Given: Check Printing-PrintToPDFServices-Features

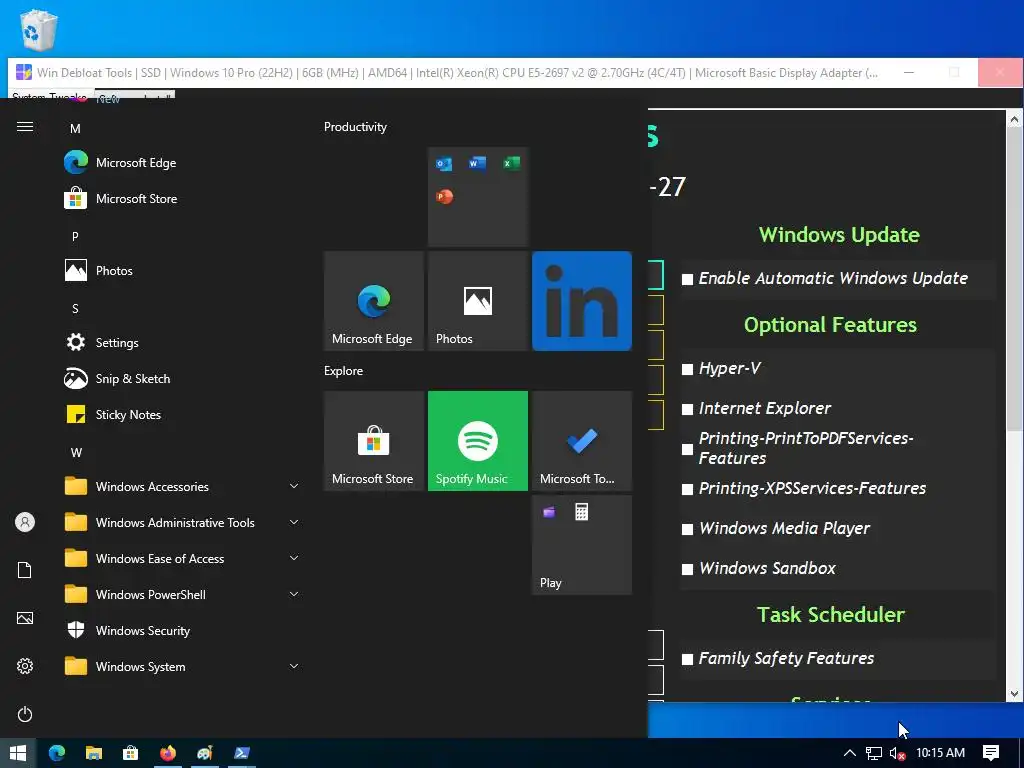Looking at the screenshot, I should pyautogui.click(x=688, y=449).
